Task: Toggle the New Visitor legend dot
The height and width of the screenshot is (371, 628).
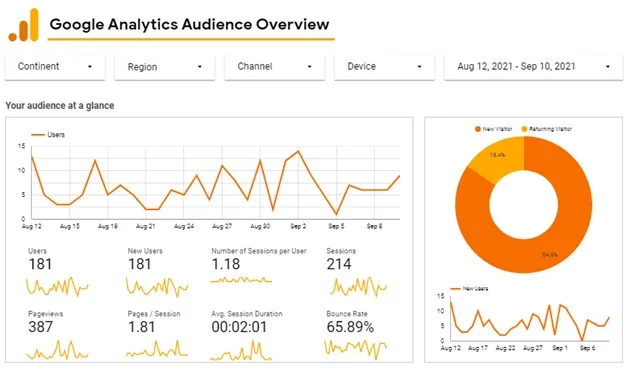Action: 477,129
